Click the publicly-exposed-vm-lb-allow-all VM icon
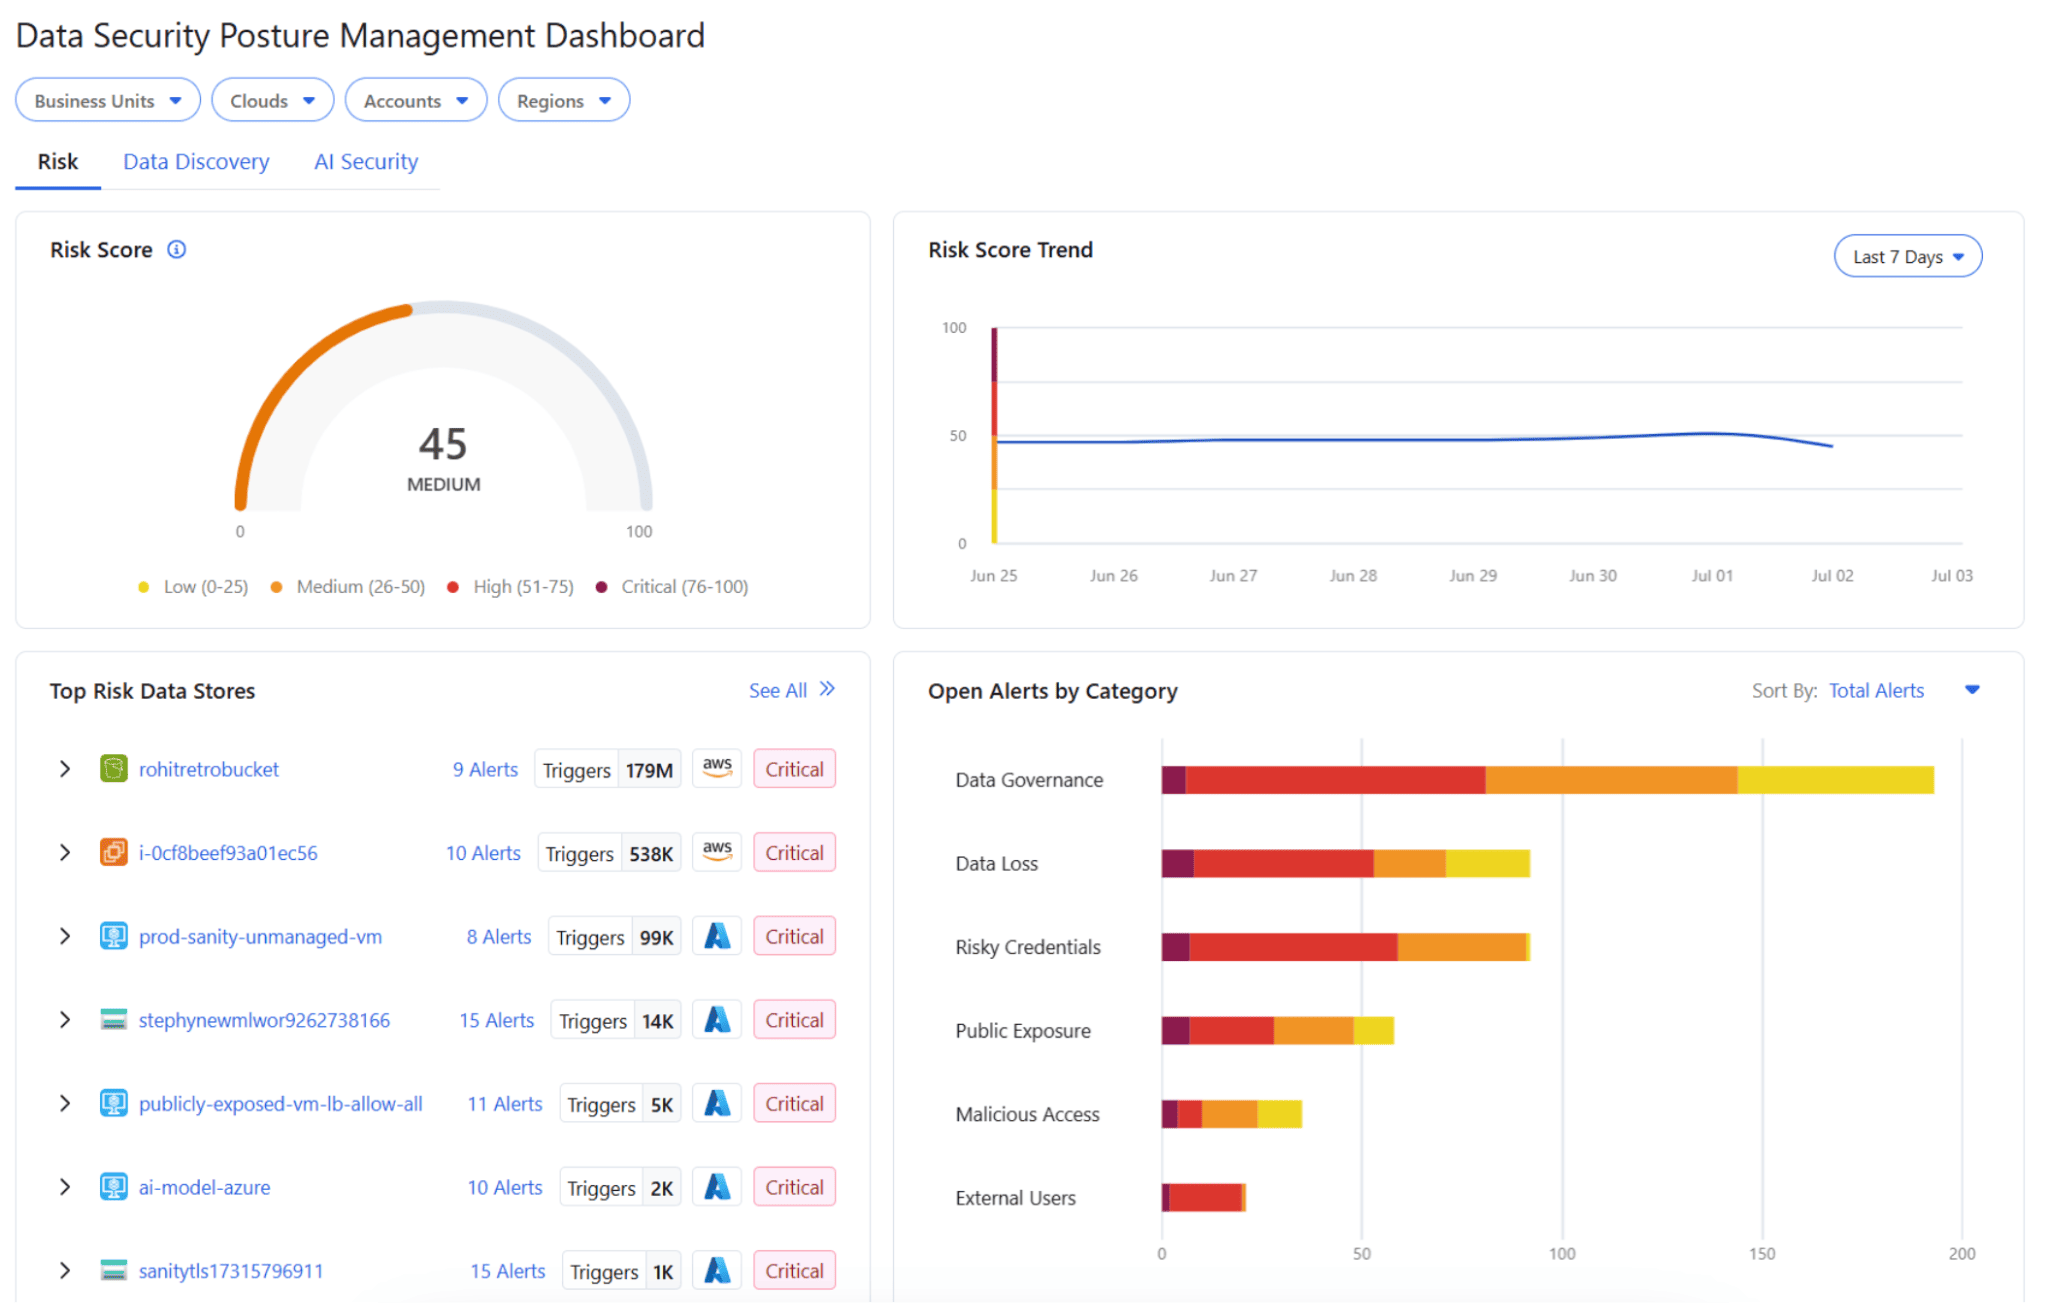 click(x=113, y=1103)
